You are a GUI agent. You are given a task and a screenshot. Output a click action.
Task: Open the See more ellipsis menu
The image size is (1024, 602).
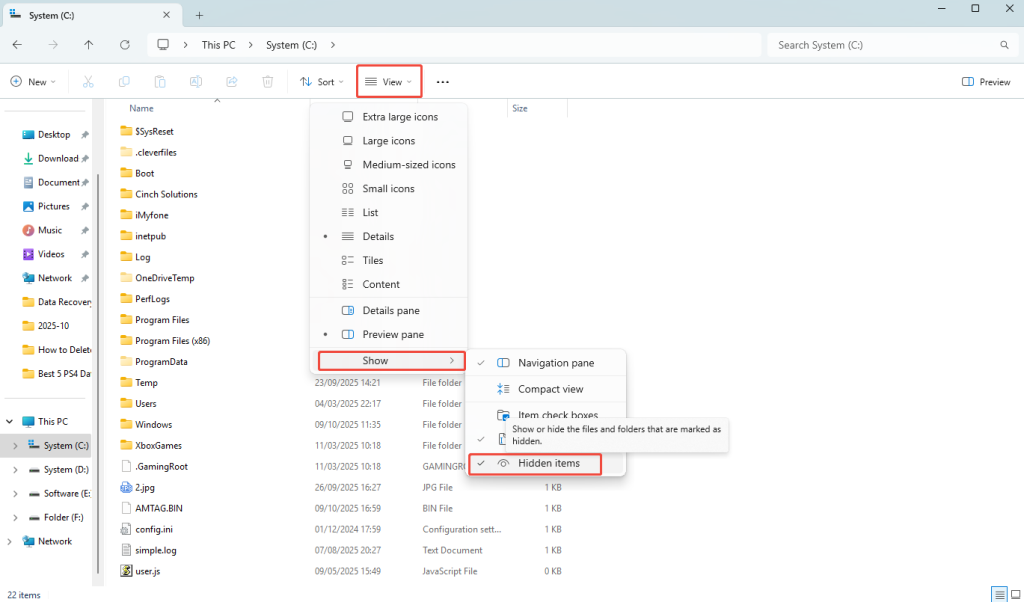pyautogui.click(x=443, y=82)
